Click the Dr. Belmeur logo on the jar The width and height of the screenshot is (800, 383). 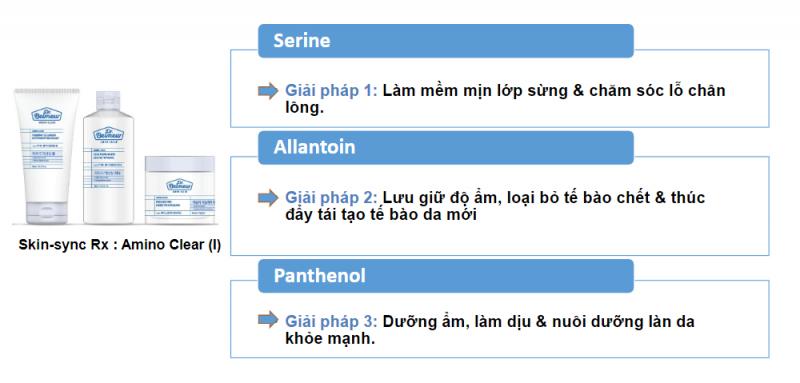click(x=180, y=186)
